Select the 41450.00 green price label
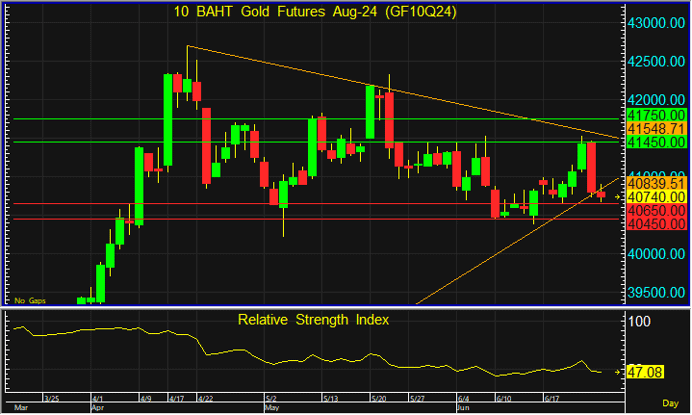692x415 pixels. [x=657, y=142]
